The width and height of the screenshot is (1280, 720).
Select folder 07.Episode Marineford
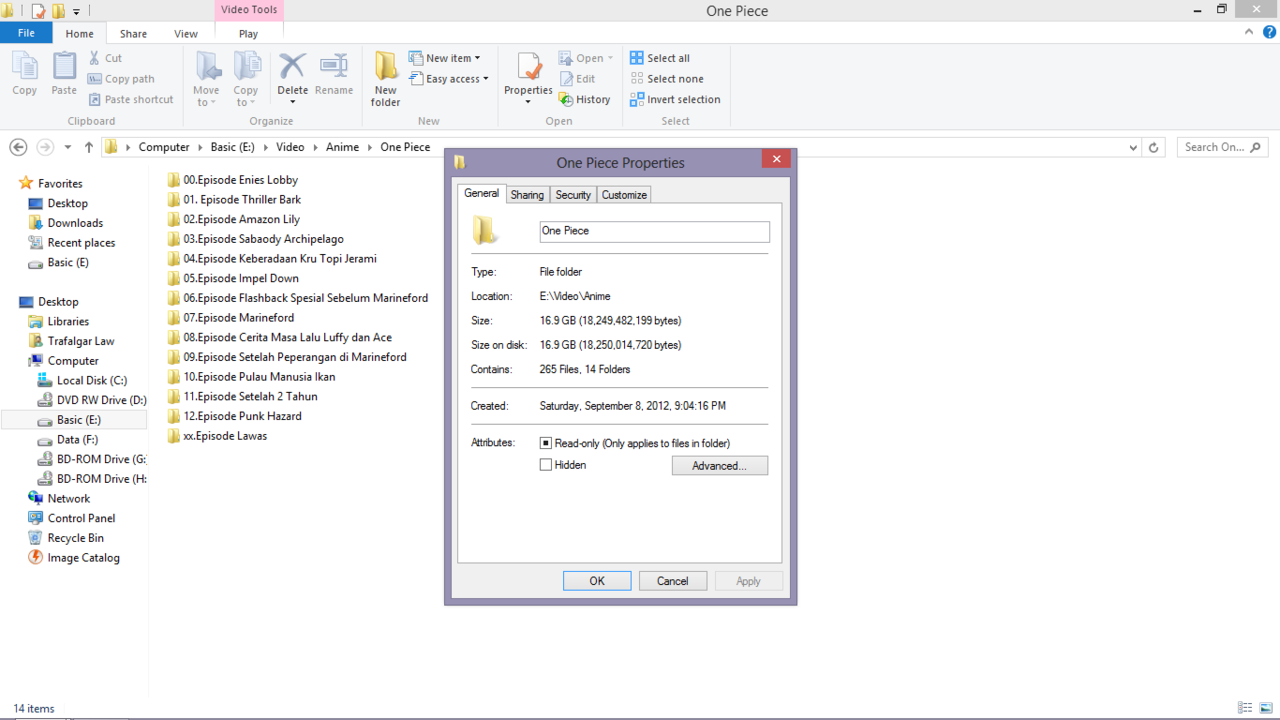point(231,318)
